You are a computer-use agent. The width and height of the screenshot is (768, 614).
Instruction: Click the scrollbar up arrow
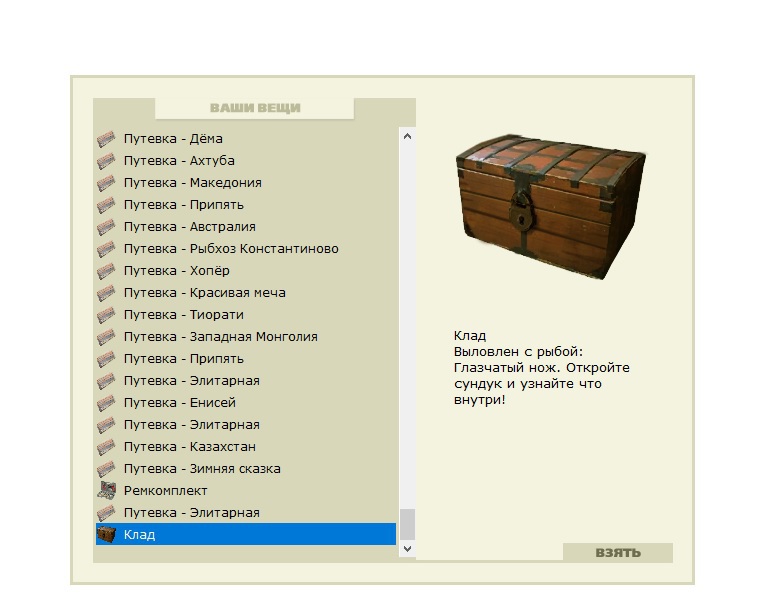[x=408, y=137]
